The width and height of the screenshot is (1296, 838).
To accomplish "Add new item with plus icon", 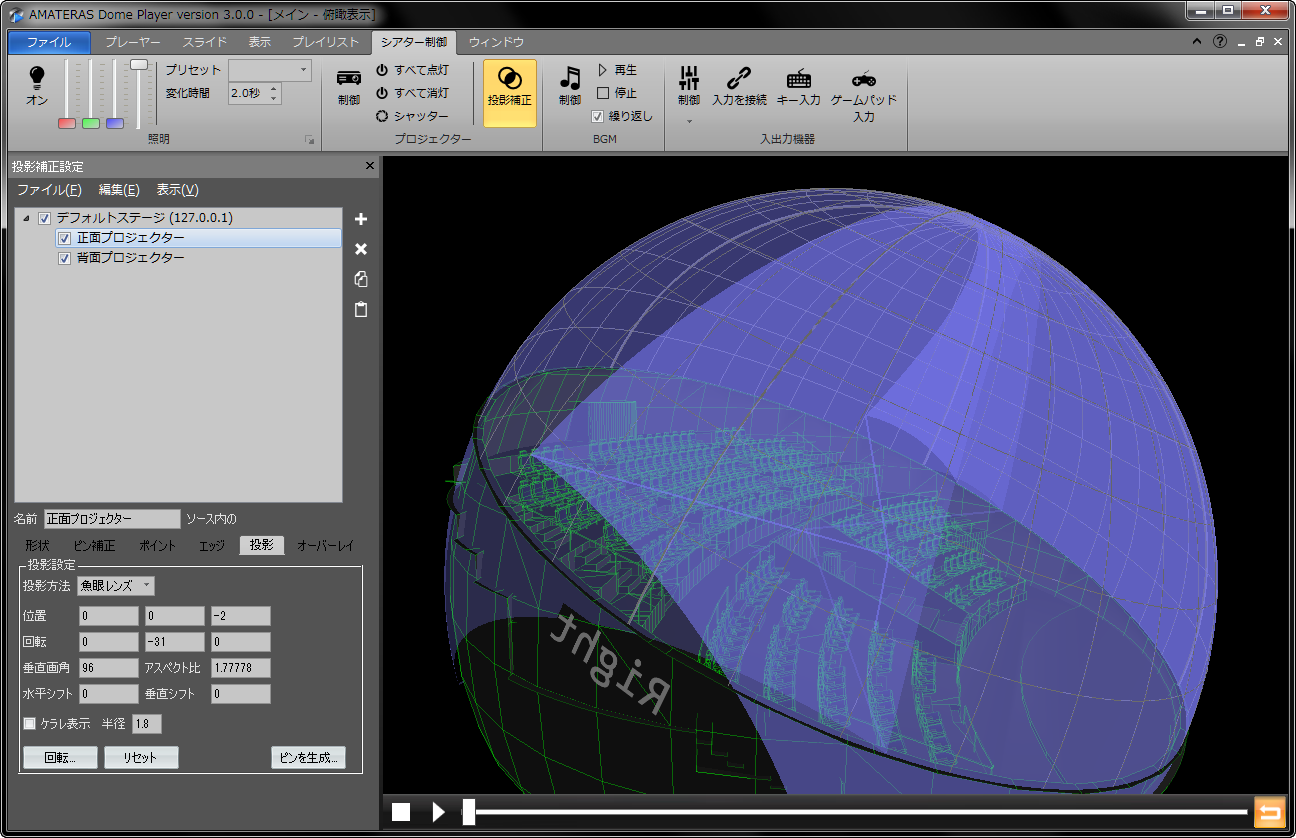I will point(361,219).
